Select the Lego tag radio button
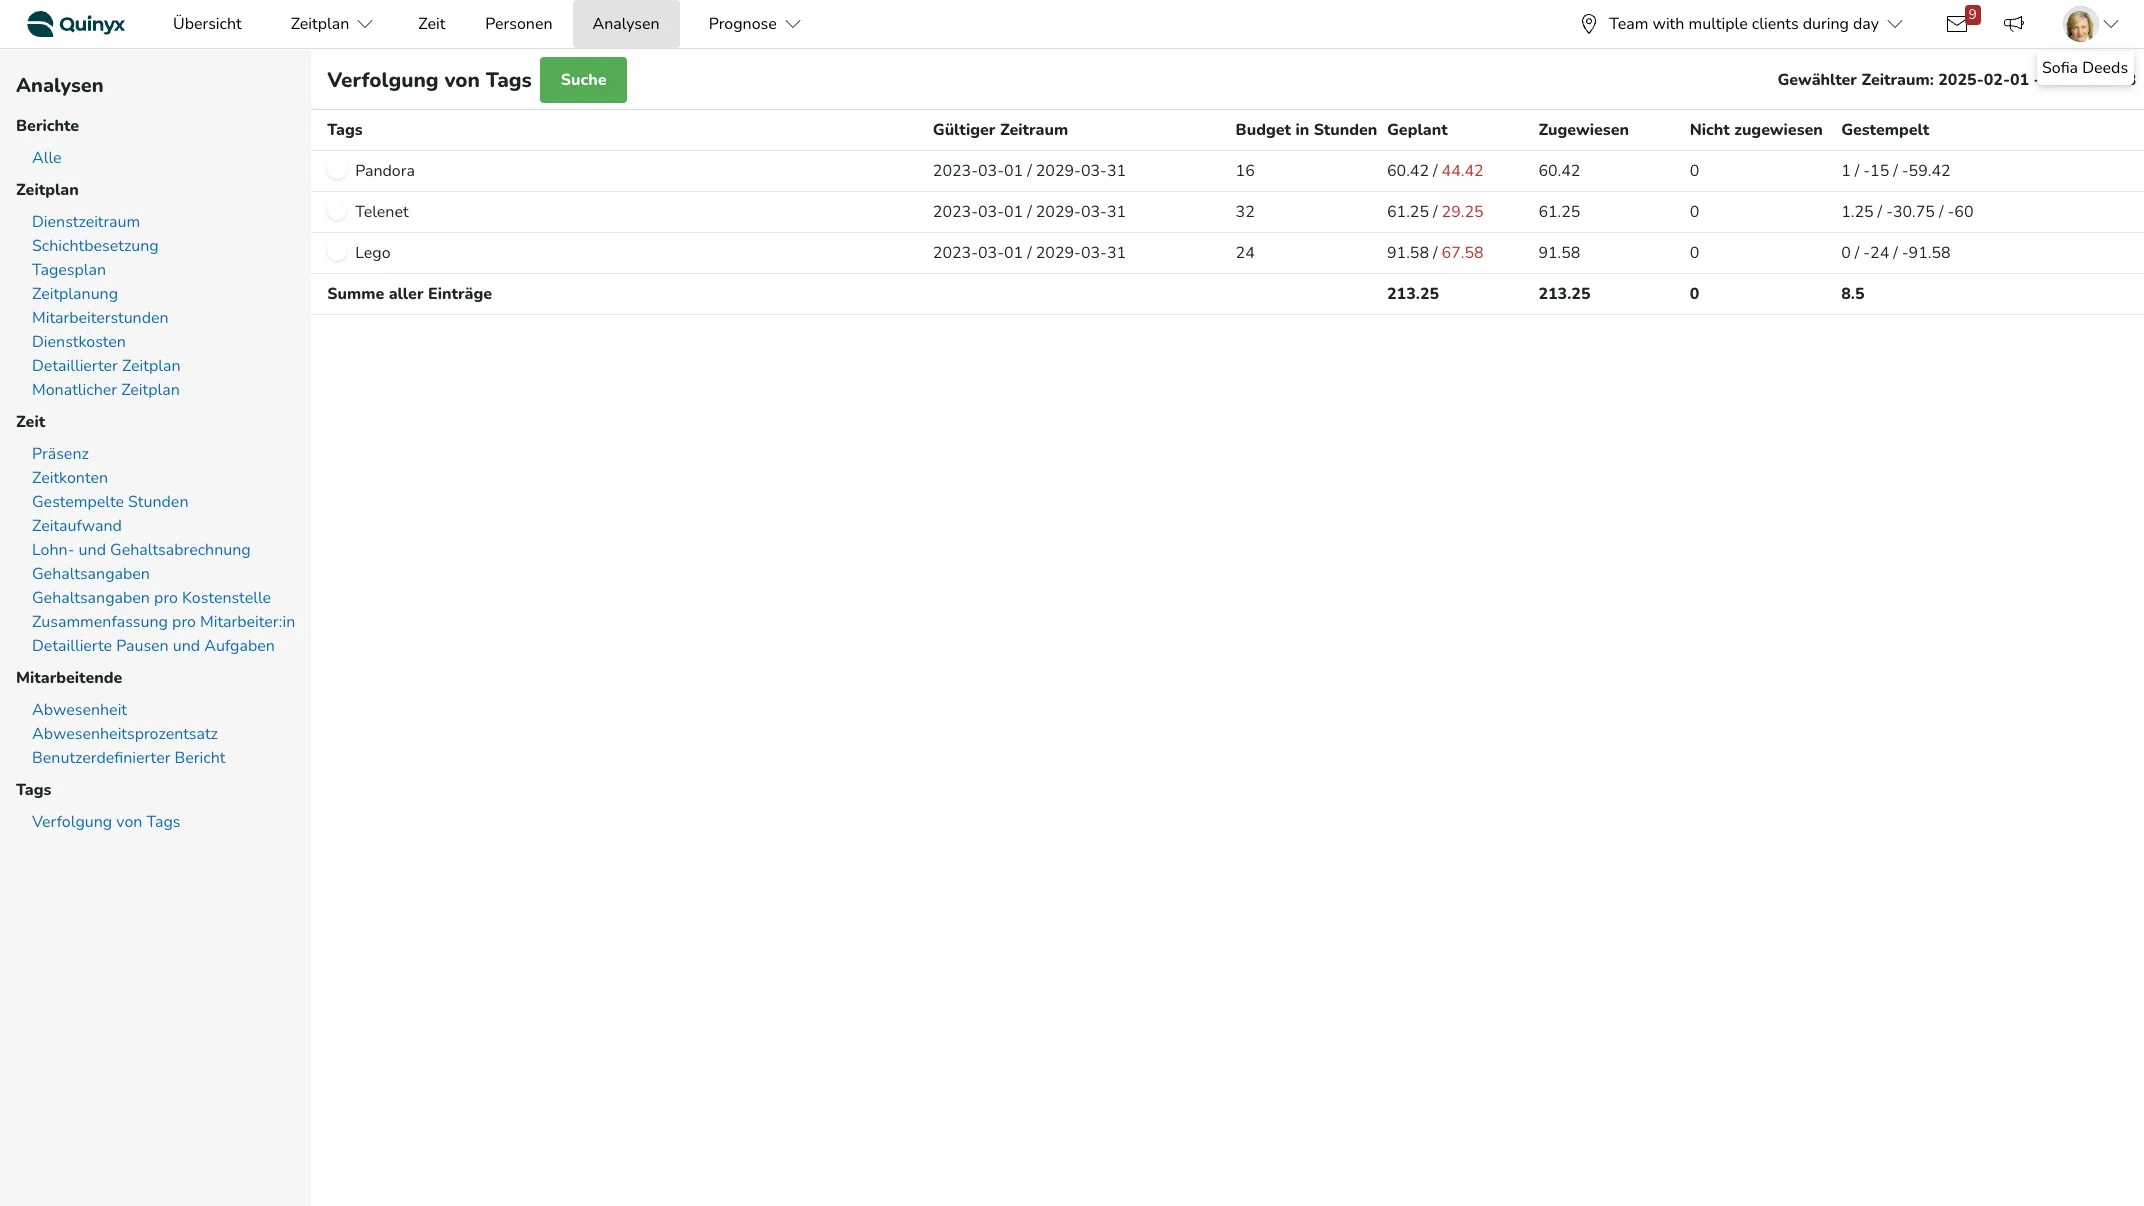2144x1206 pixels. point(337,253)
